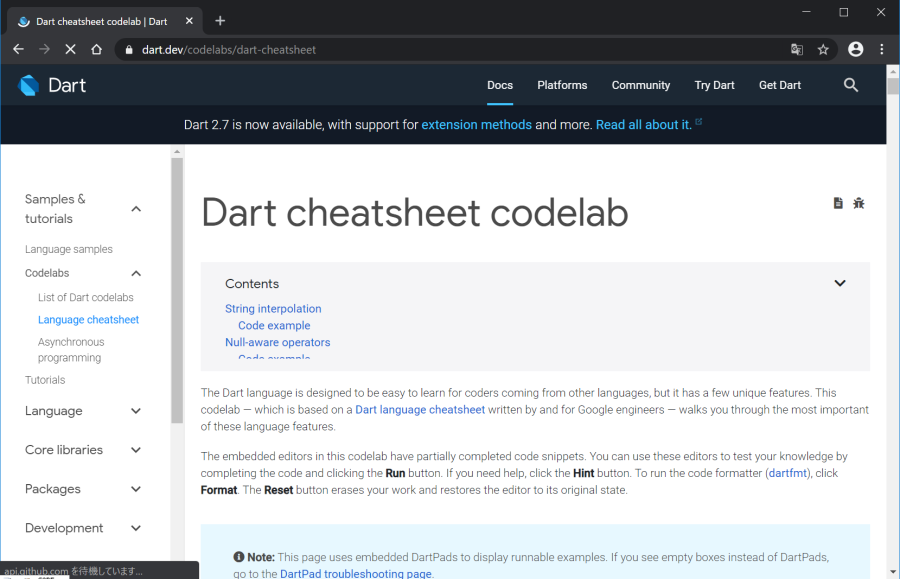Collapse the Samples & tutorials section

tap(136, 209)
